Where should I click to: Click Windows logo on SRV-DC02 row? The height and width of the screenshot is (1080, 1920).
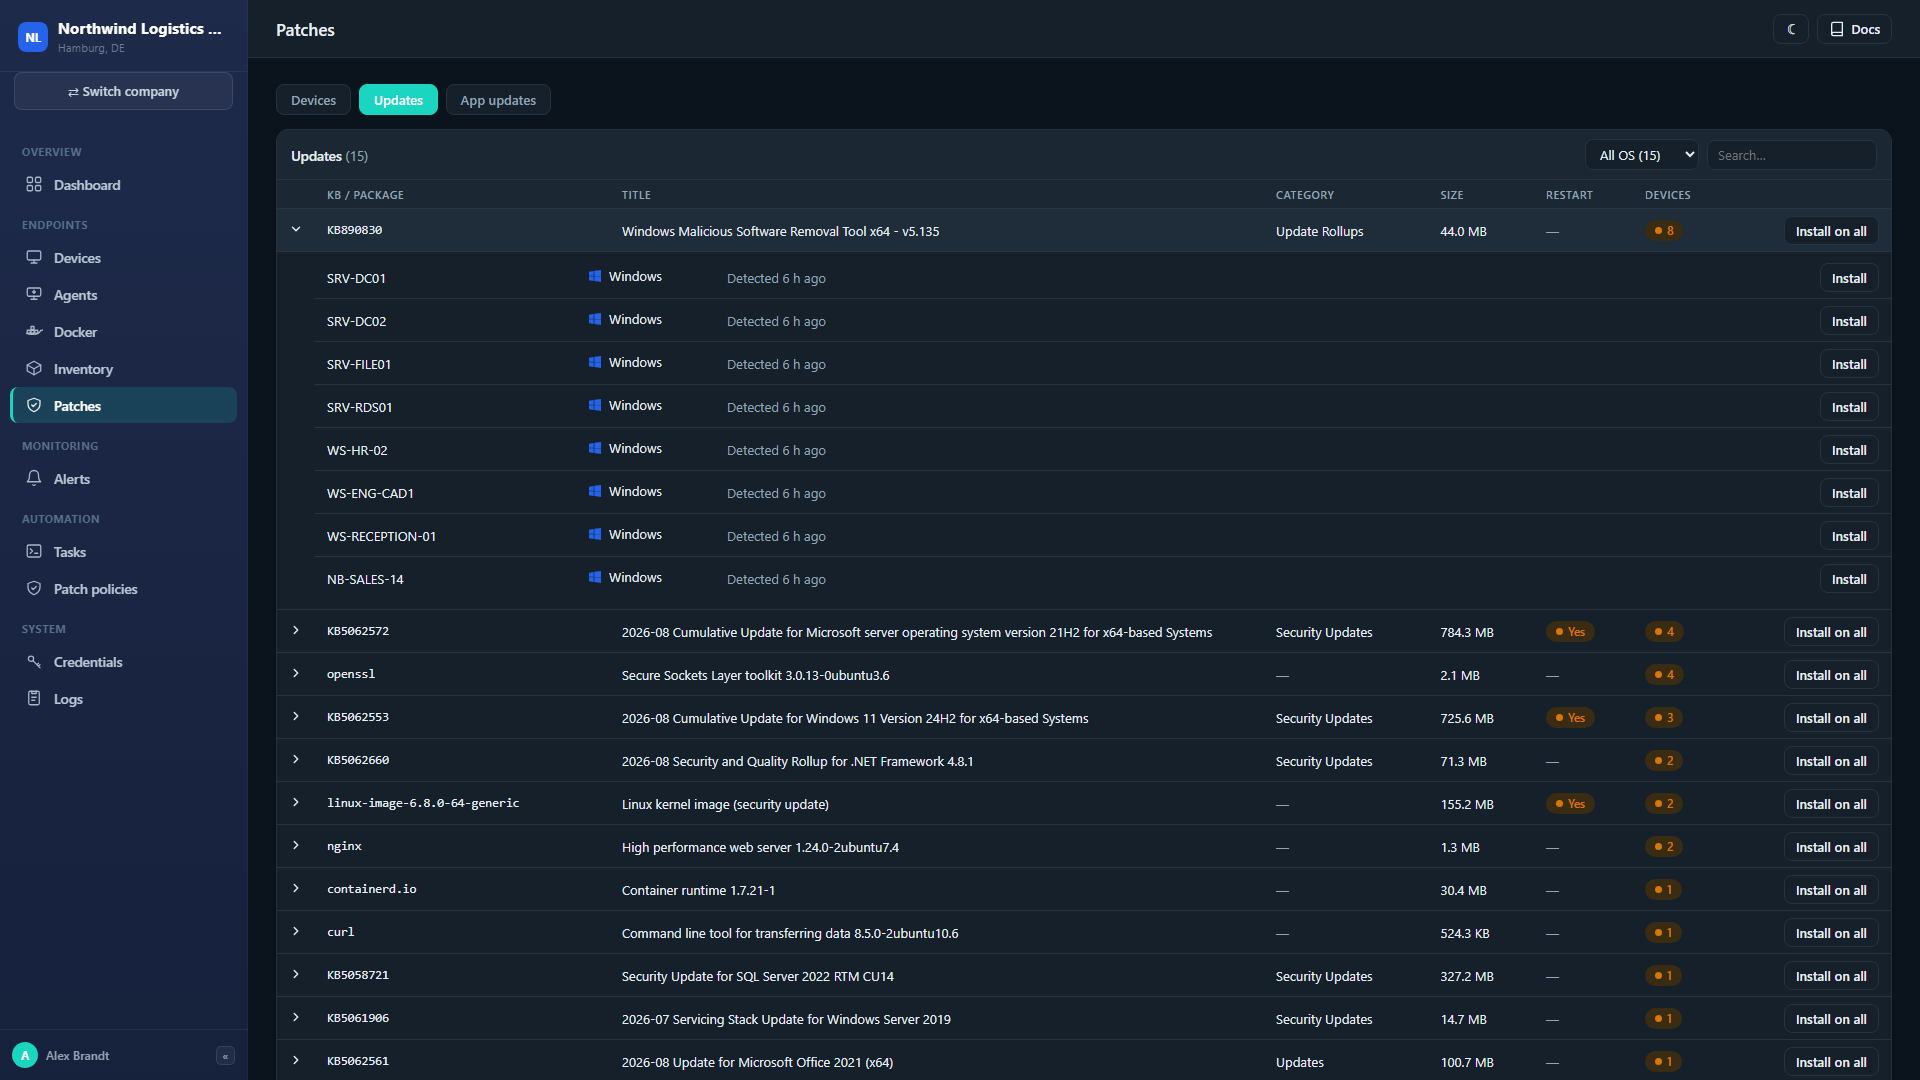[595, 320]
